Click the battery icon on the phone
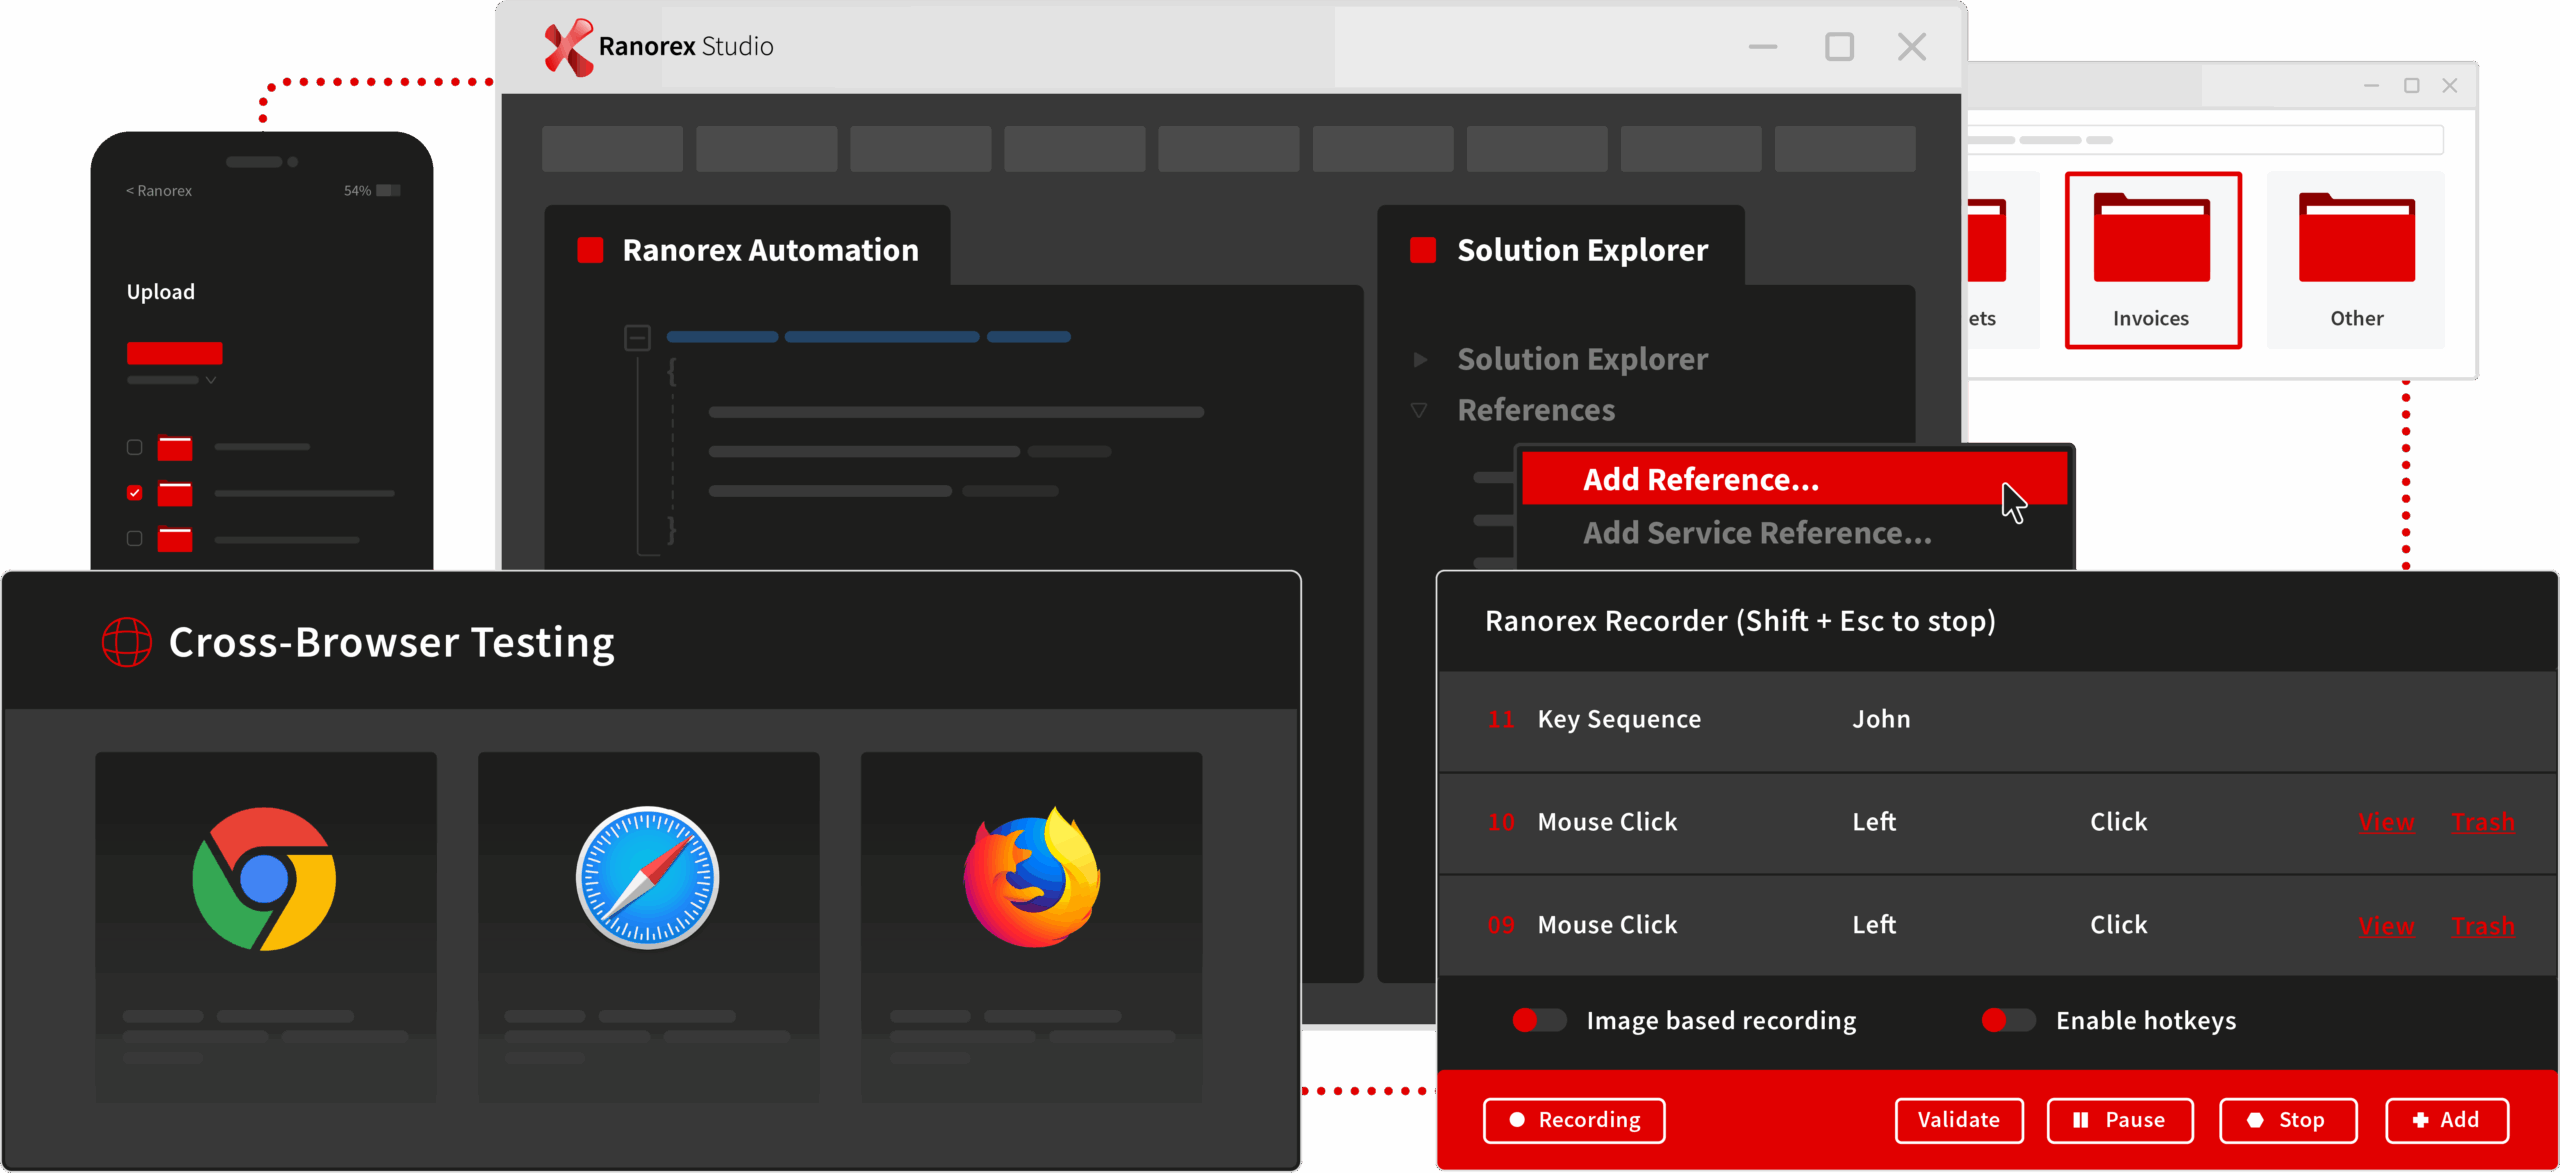Viewport: 2560px width, 1173px height. (x=388, y=190)
